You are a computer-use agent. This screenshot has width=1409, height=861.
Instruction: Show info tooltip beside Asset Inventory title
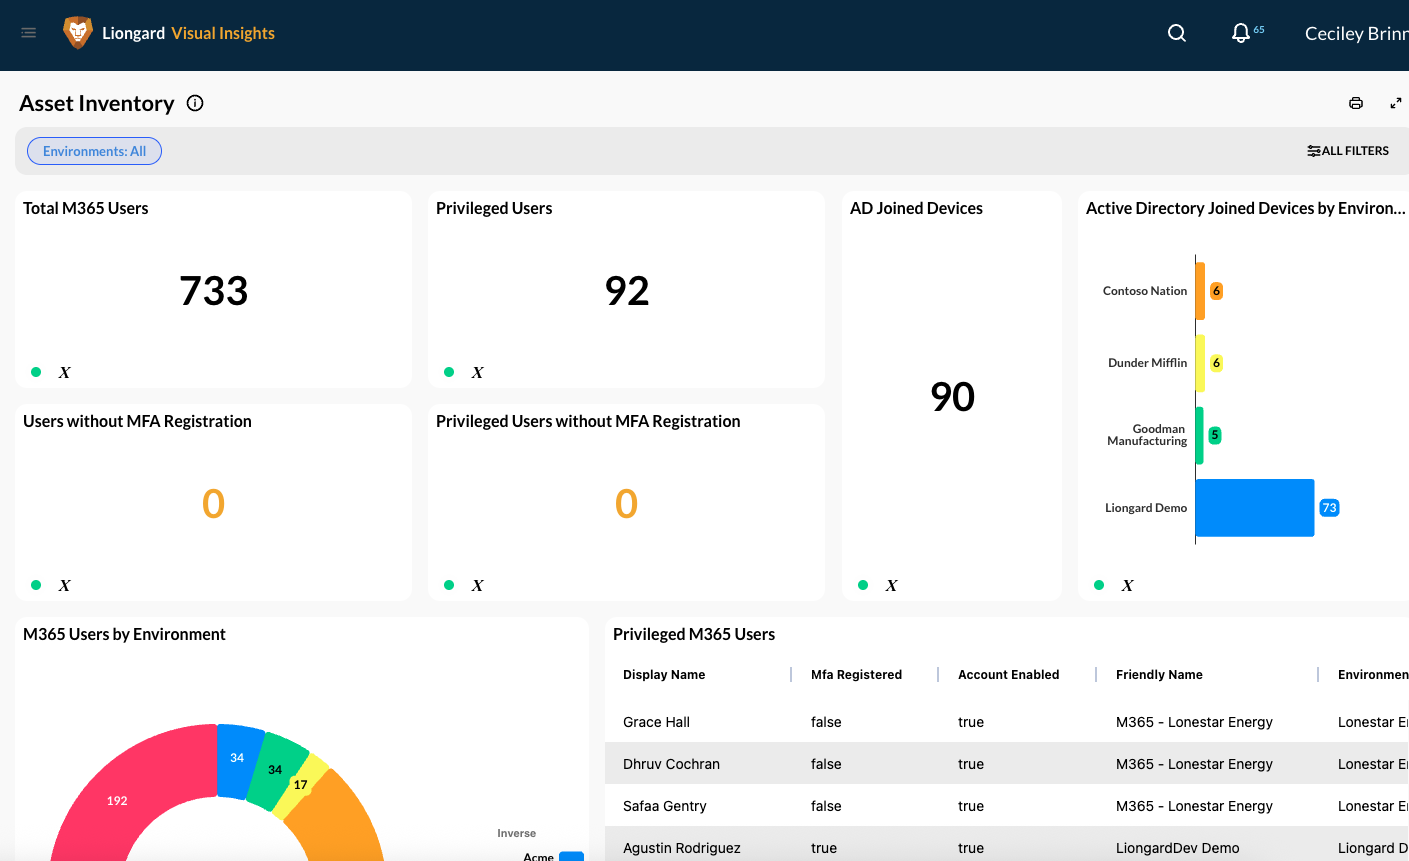(195, 103)
